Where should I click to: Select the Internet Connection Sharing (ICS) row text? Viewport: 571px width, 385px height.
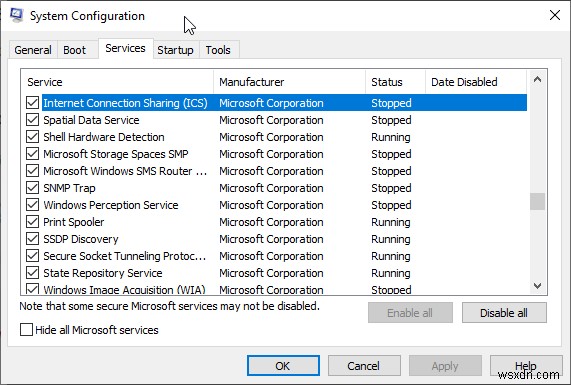point(125,103)
